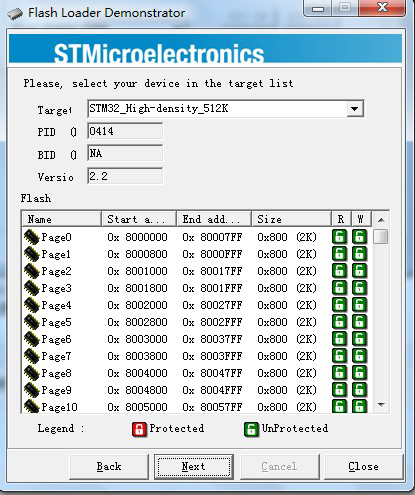This screenshot has width=415, height=495.
Task: Sort flash list by Name column
Action: (62, 219)
